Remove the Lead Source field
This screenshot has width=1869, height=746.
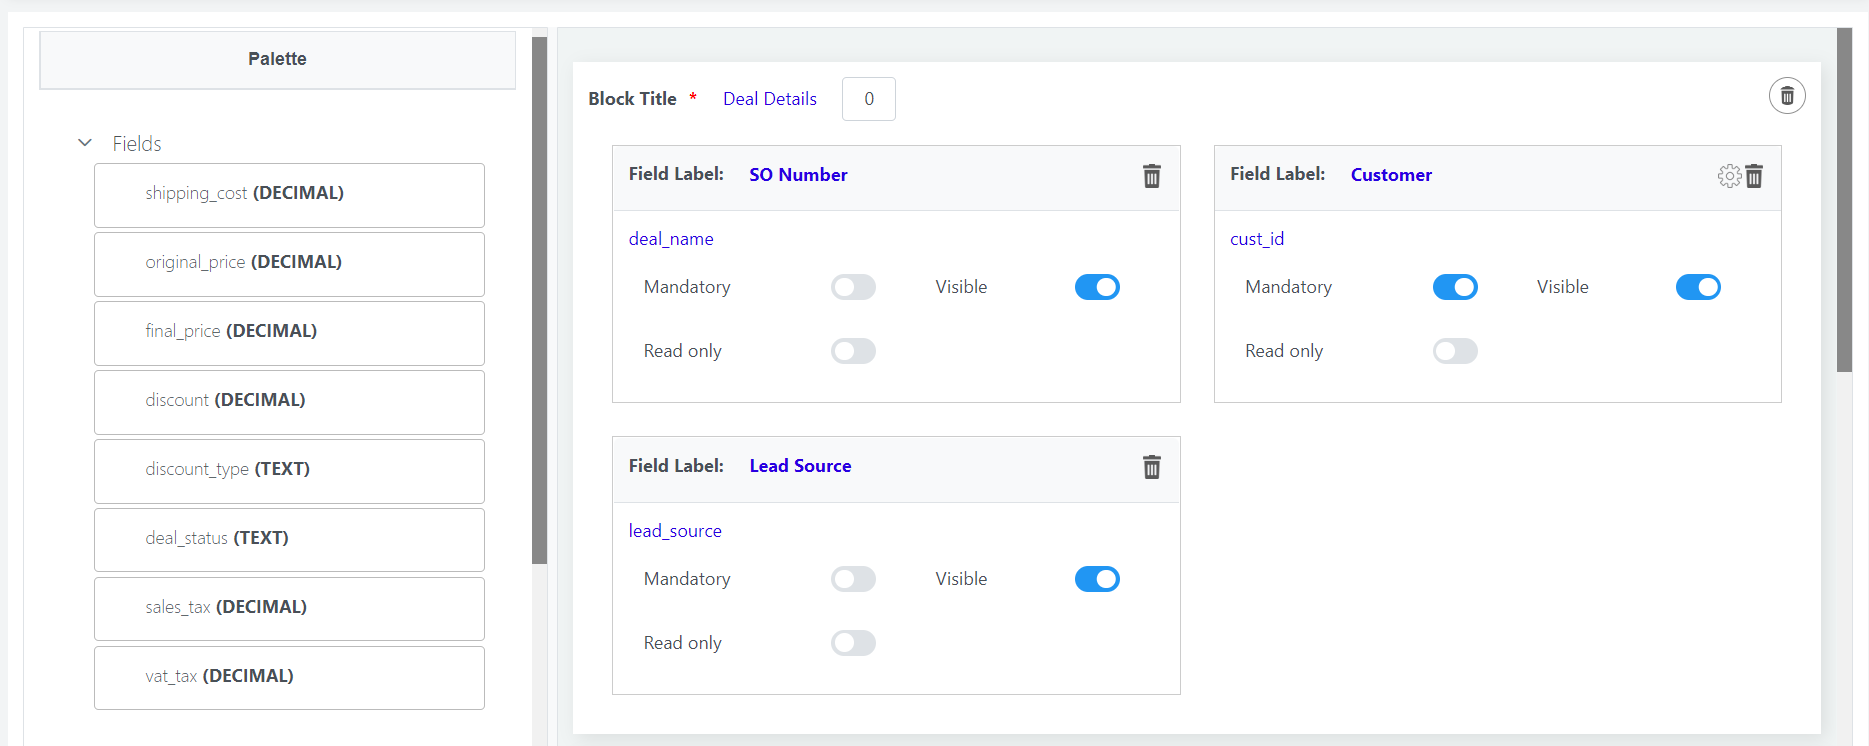pyautogui.click(x=1151, y=467)
